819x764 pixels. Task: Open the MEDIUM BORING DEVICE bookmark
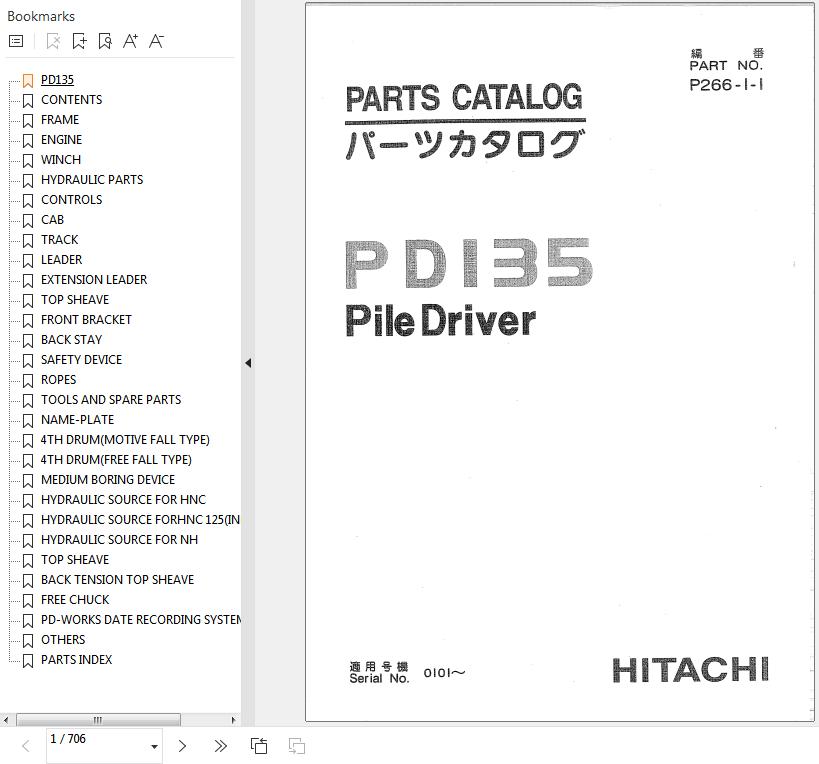pyautogui.click(x=108, y=480)
